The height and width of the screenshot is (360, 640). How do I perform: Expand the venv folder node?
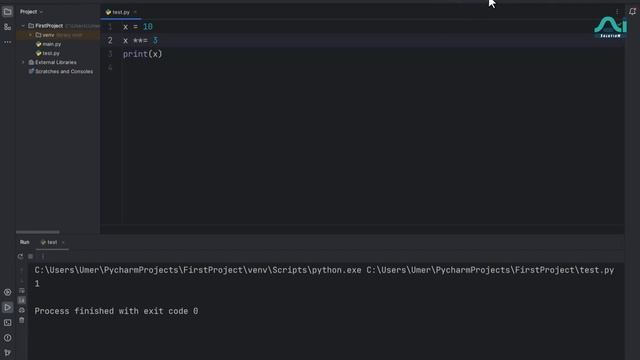(x=31, y=35)
